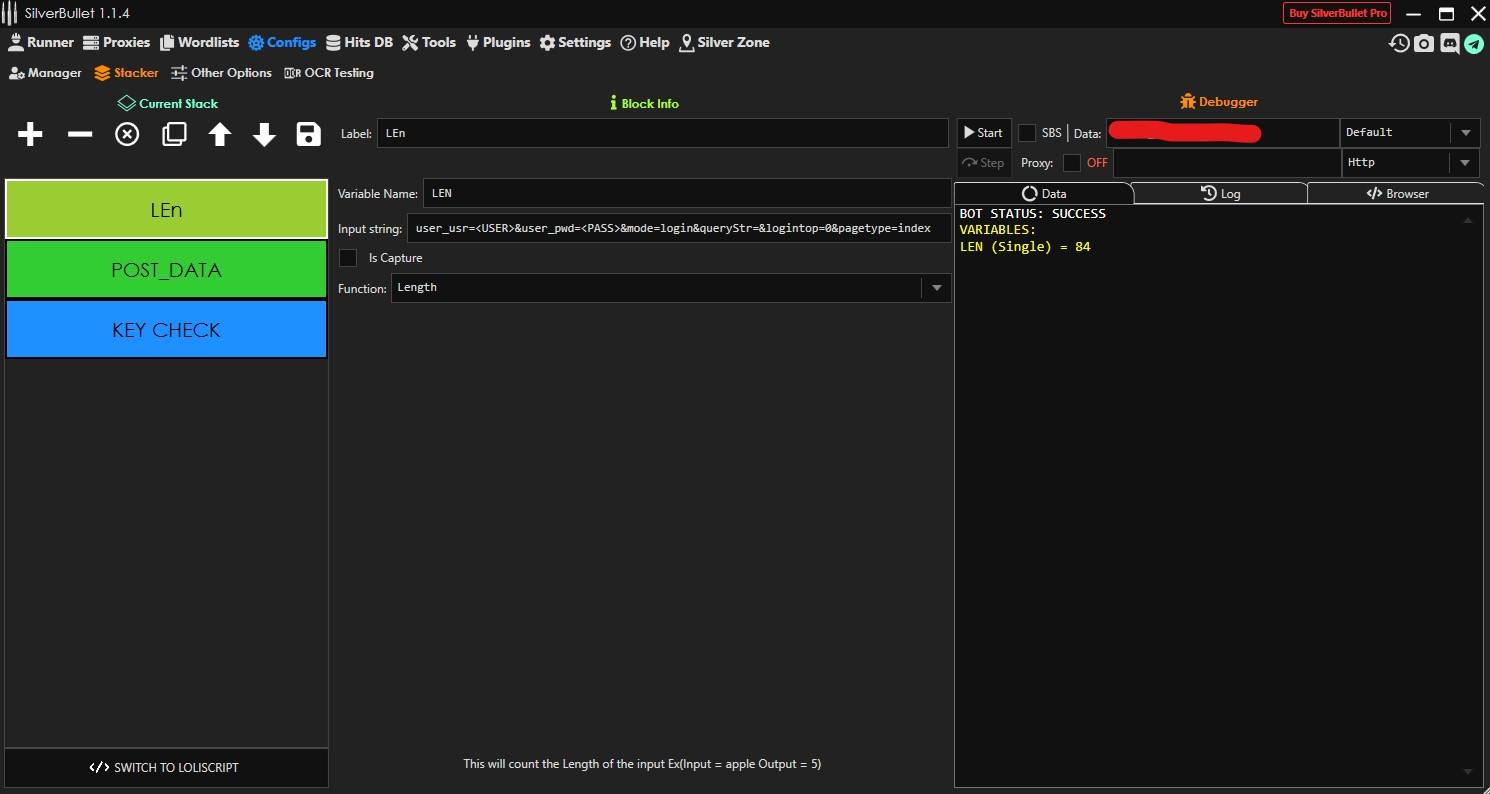Switch to the Stacker tab
Viewport: 1490px width, 794px height.
tap(126, 72)
